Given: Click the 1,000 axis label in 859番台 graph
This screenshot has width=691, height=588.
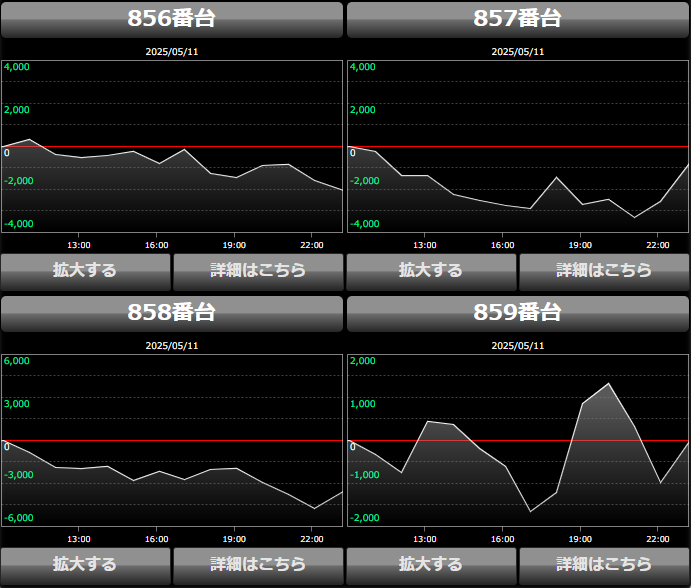Looking at the screenshot, I should (363, 403).
